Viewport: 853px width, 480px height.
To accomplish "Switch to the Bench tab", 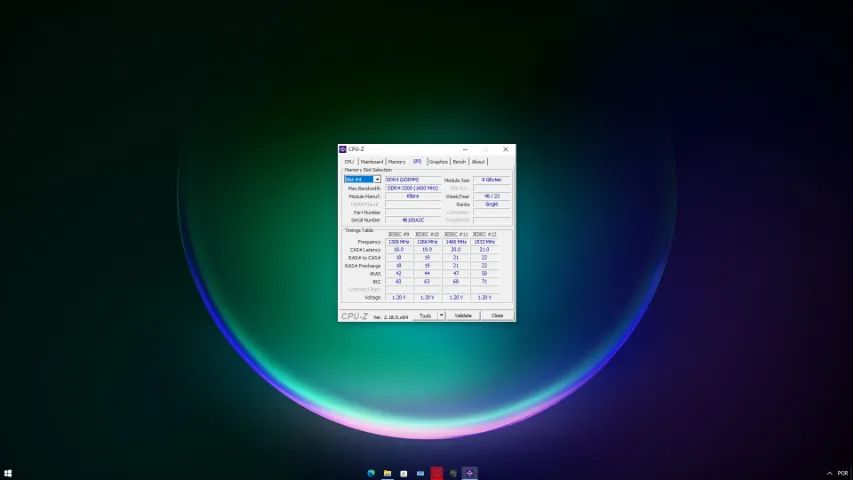I will point(460,162).
